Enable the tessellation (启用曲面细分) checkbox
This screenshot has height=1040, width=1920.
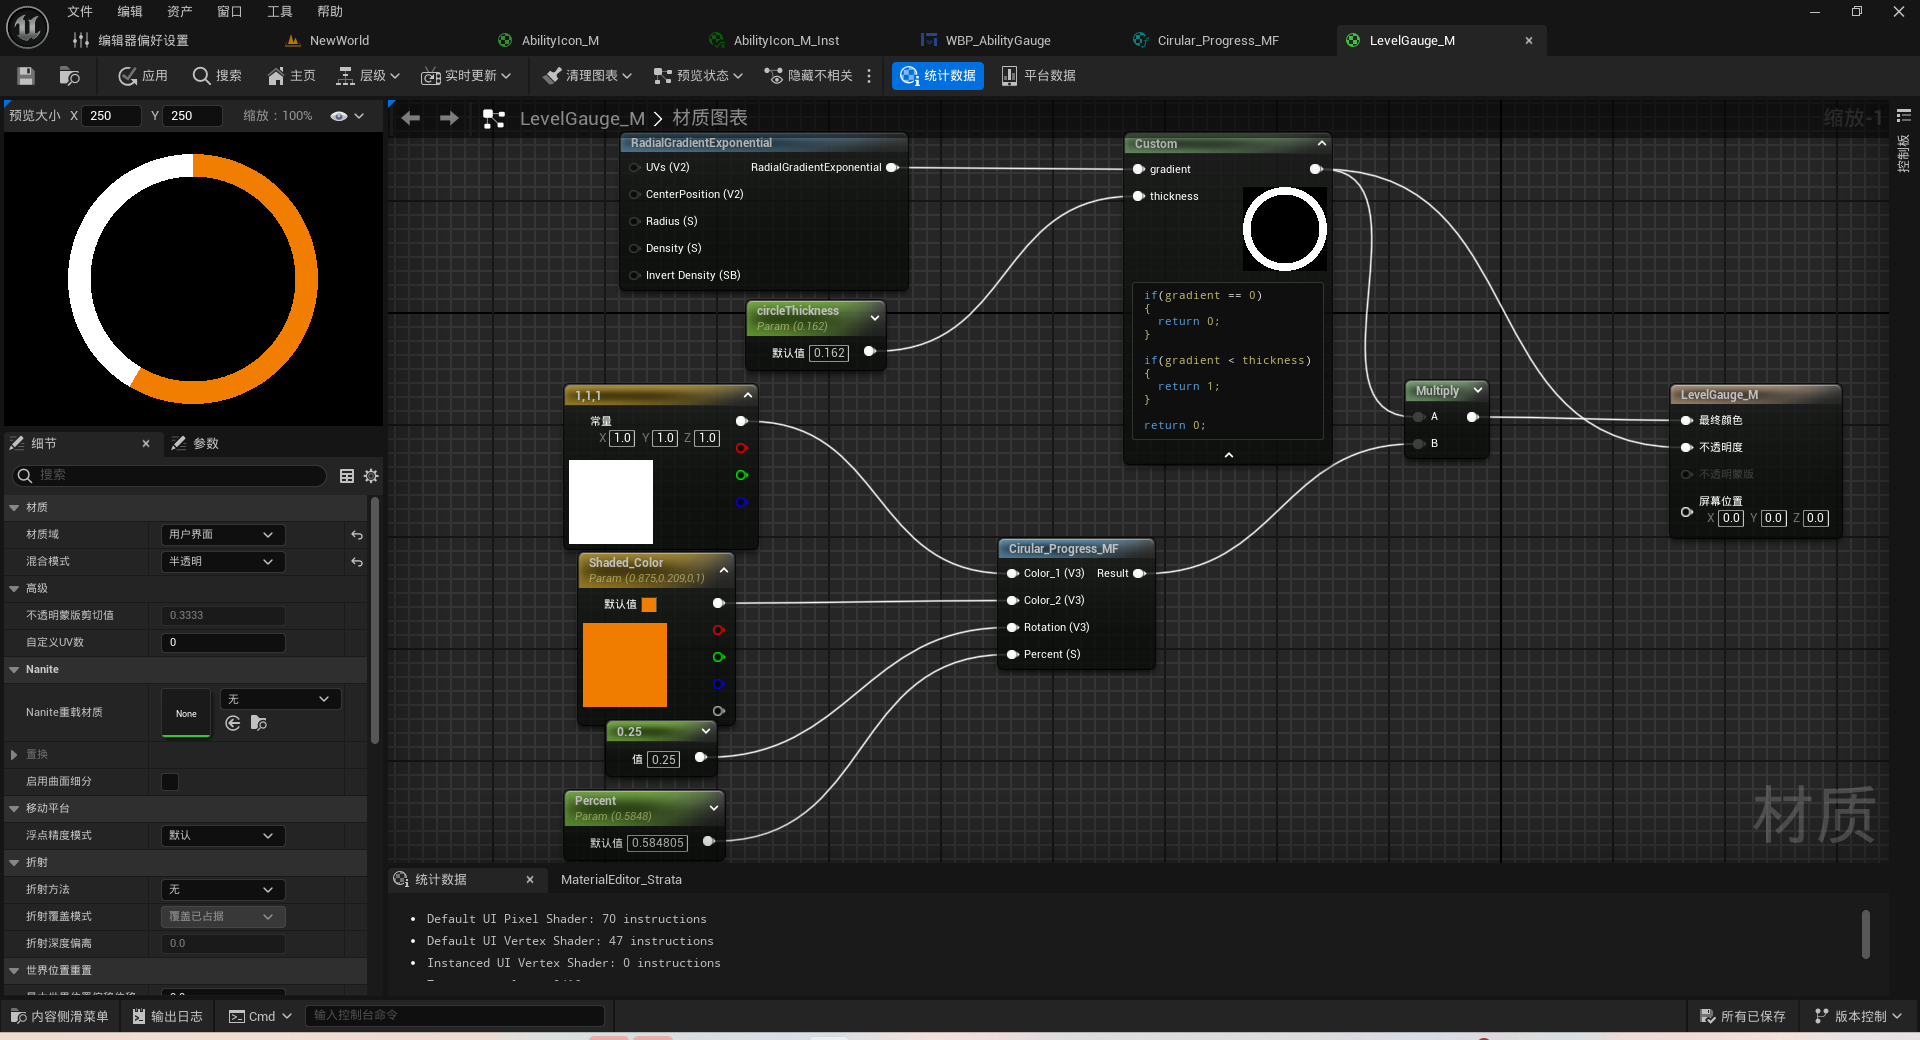(x=170, y=782)
